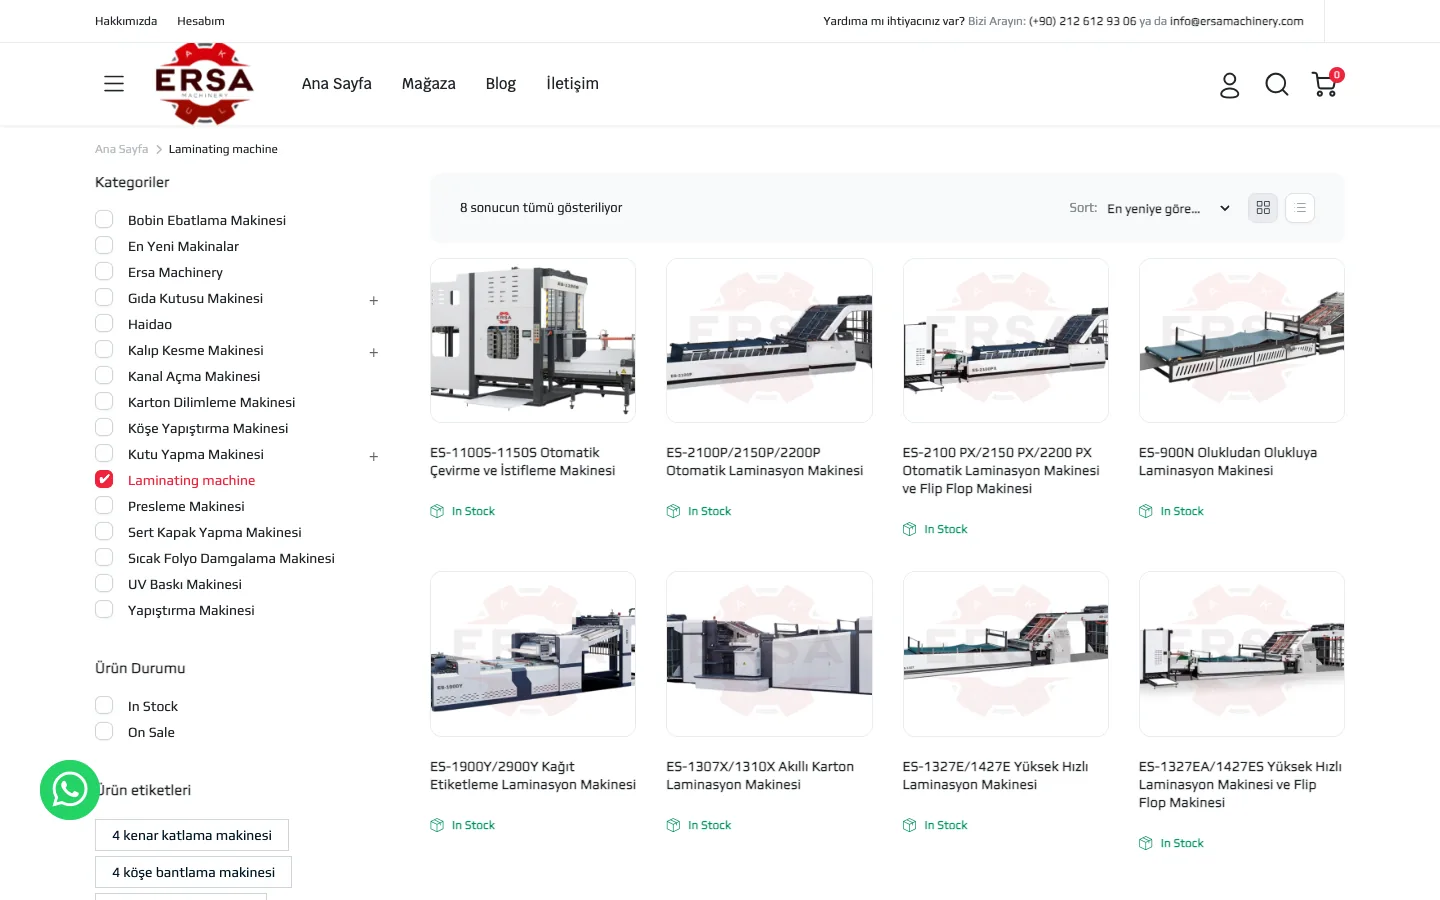Image resolution: width=1440 pixels, height=900 pixels.
Task: Tick the Presleme Makinesi checkbox
Action: point(104,505)
